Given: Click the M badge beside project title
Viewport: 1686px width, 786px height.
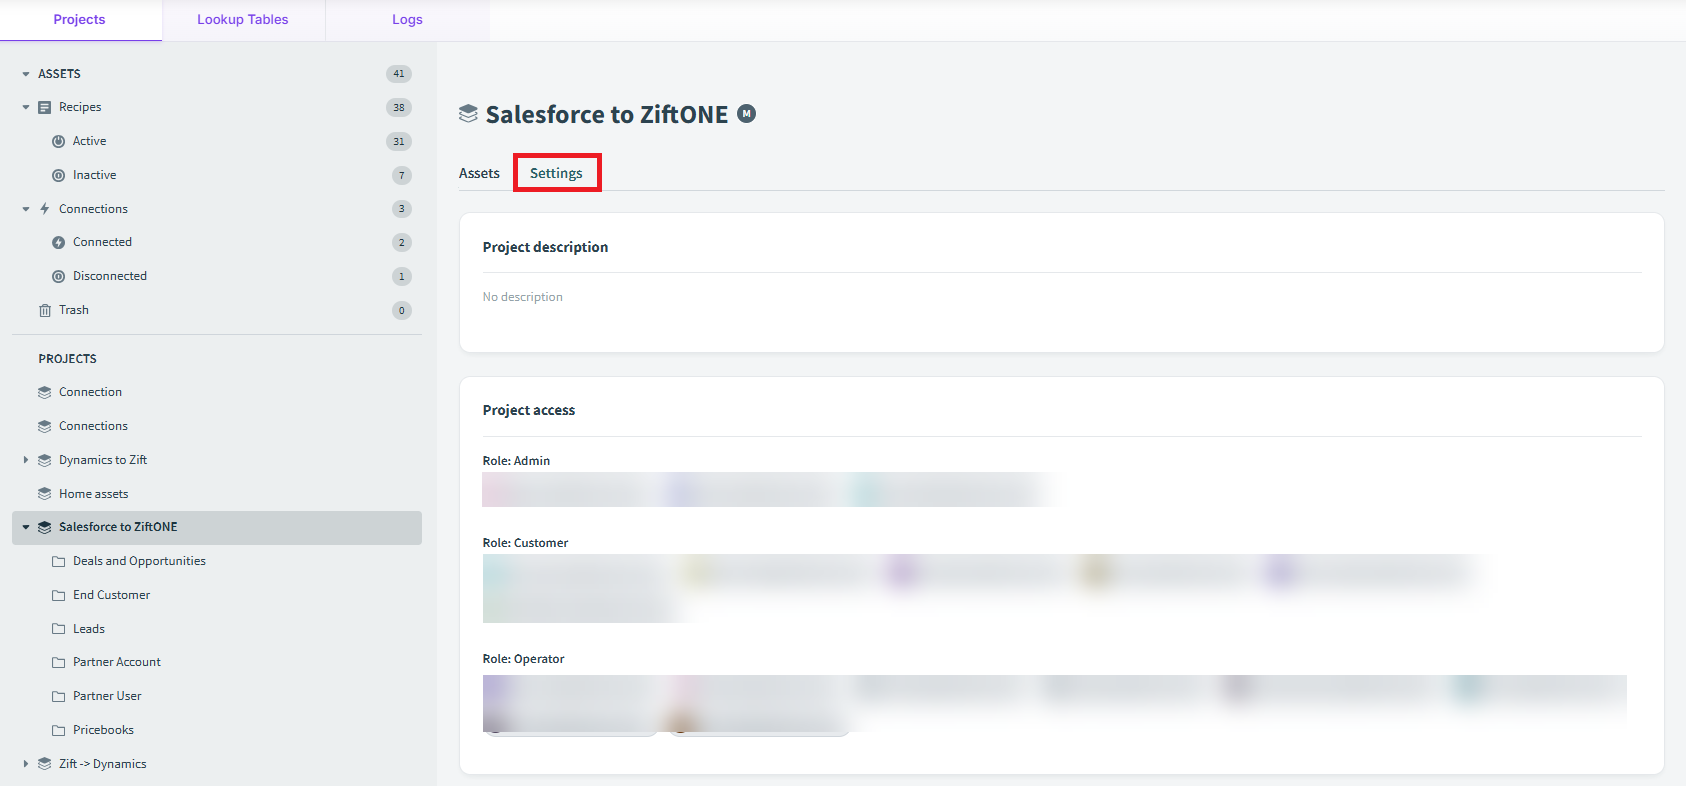Looking at the screenshot, I should pos(746,114).
